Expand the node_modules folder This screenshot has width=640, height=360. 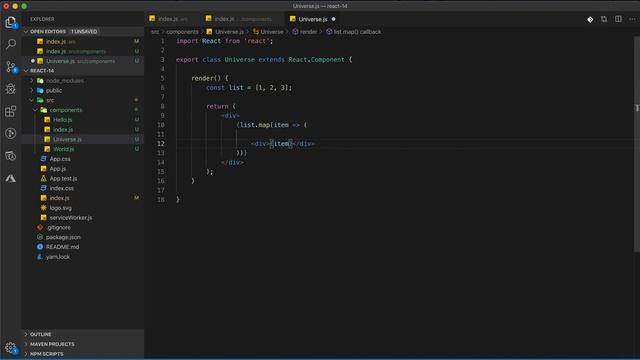[x=32, y=80]
